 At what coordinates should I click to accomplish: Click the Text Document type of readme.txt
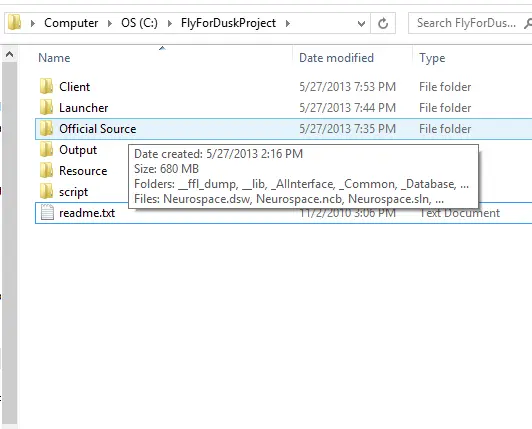tap(460, 213)
